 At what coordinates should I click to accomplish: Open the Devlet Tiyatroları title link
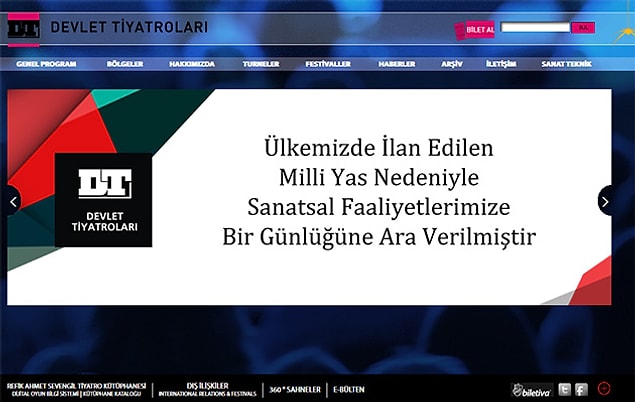129,27
